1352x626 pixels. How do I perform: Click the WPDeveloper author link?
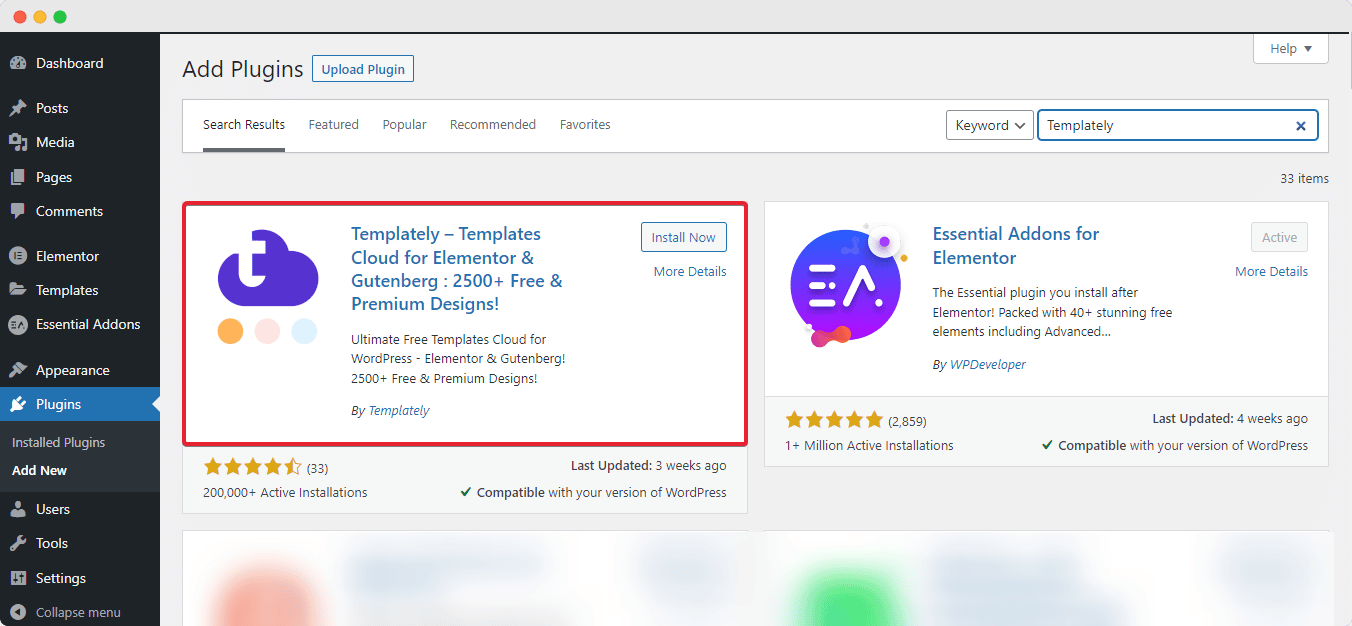988,365
